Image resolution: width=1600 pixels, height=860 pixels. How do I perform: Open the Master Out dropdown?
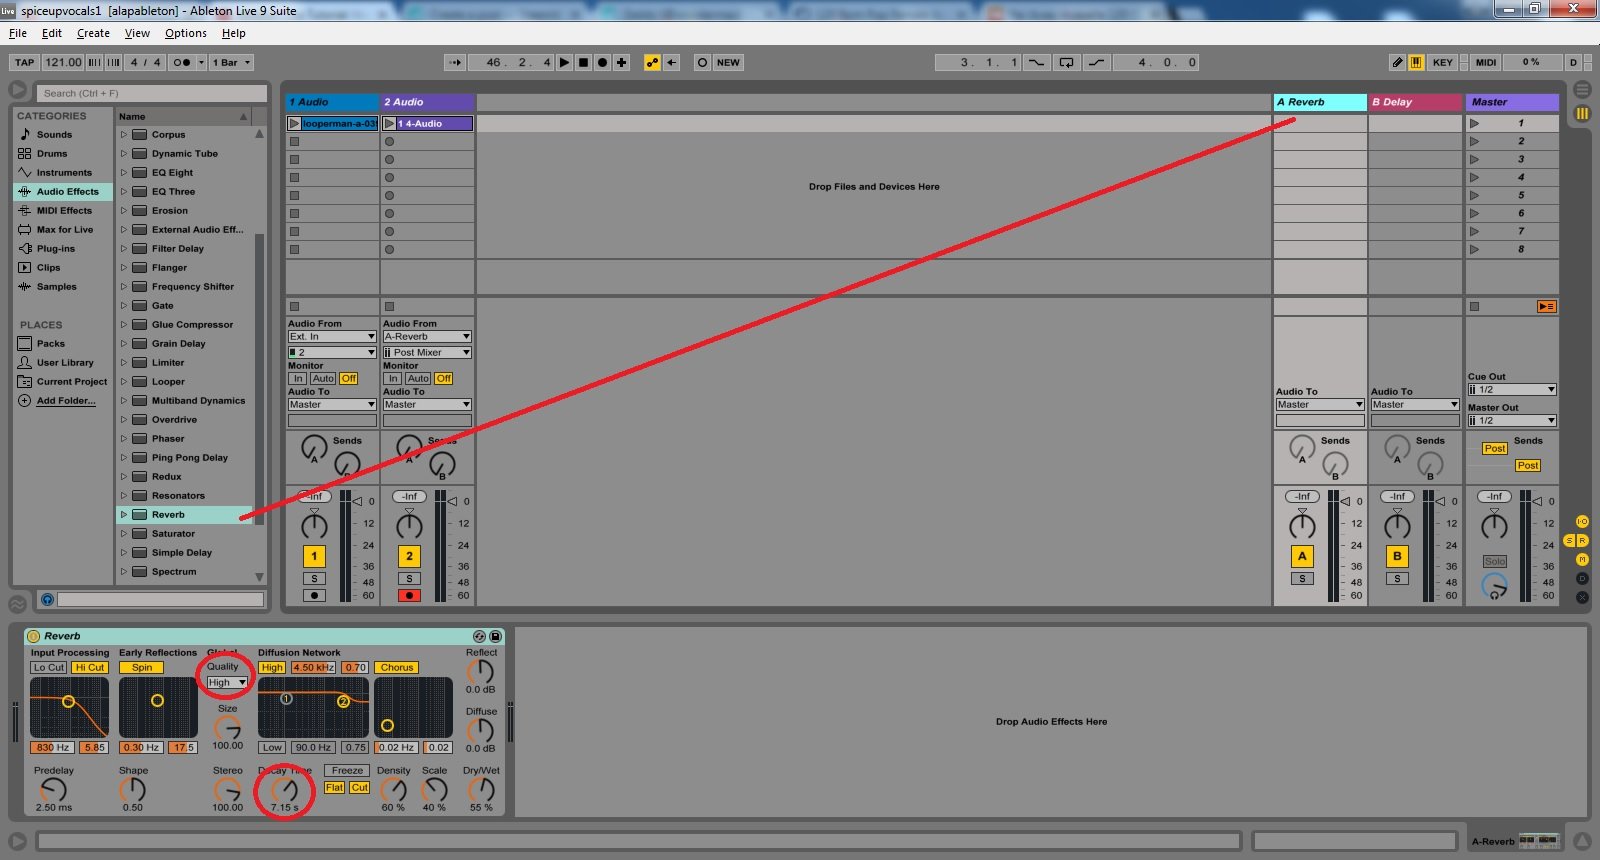[x=1512, y=421]
